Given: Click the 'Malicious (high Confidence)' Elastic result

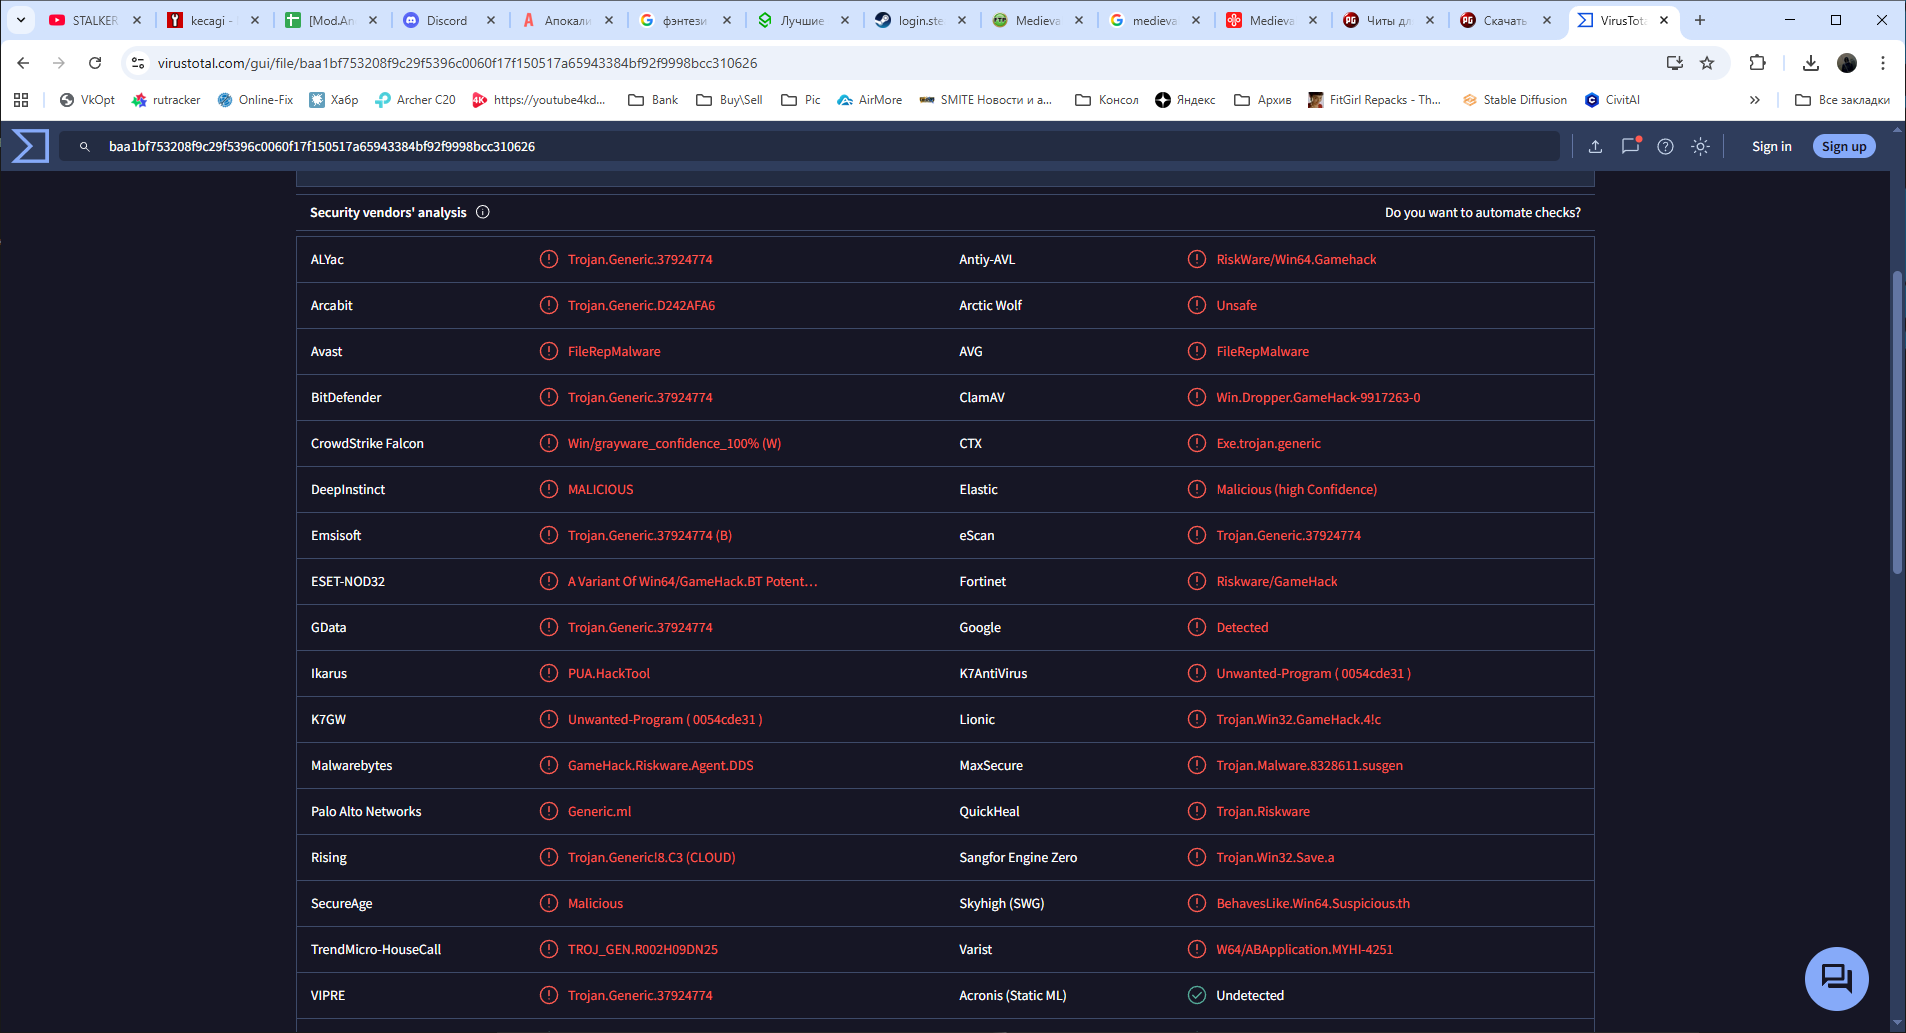Looking at the screenshot, I should 1297,489.
